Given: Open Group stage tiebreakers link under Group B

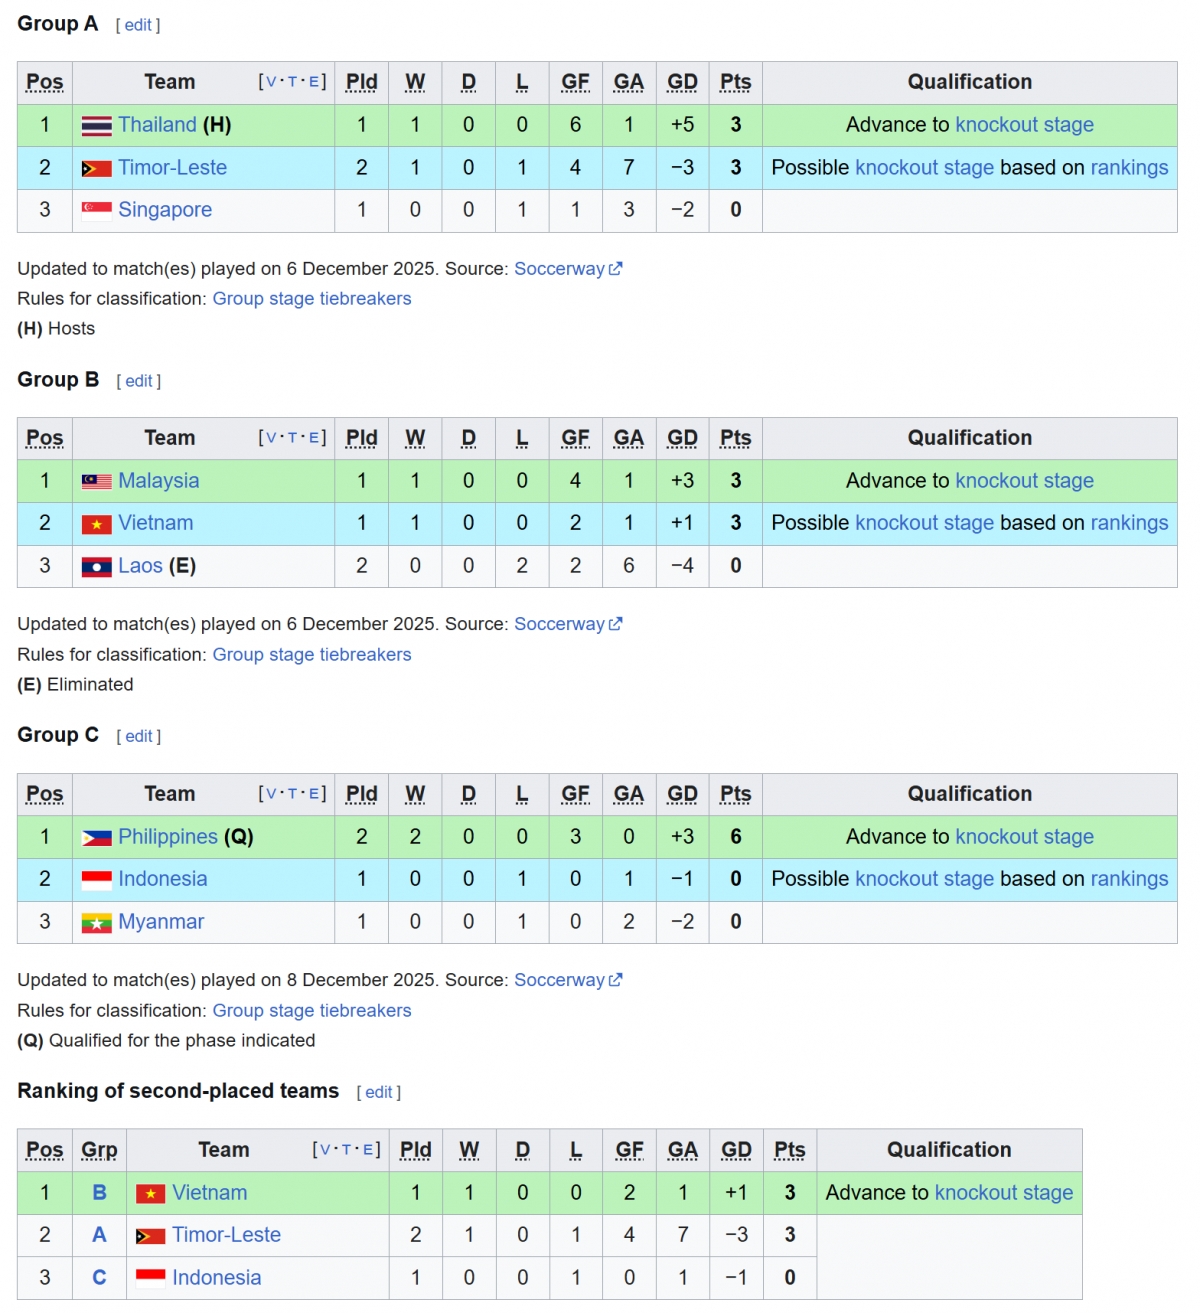Looking at the screenshot, I should 312,655.
